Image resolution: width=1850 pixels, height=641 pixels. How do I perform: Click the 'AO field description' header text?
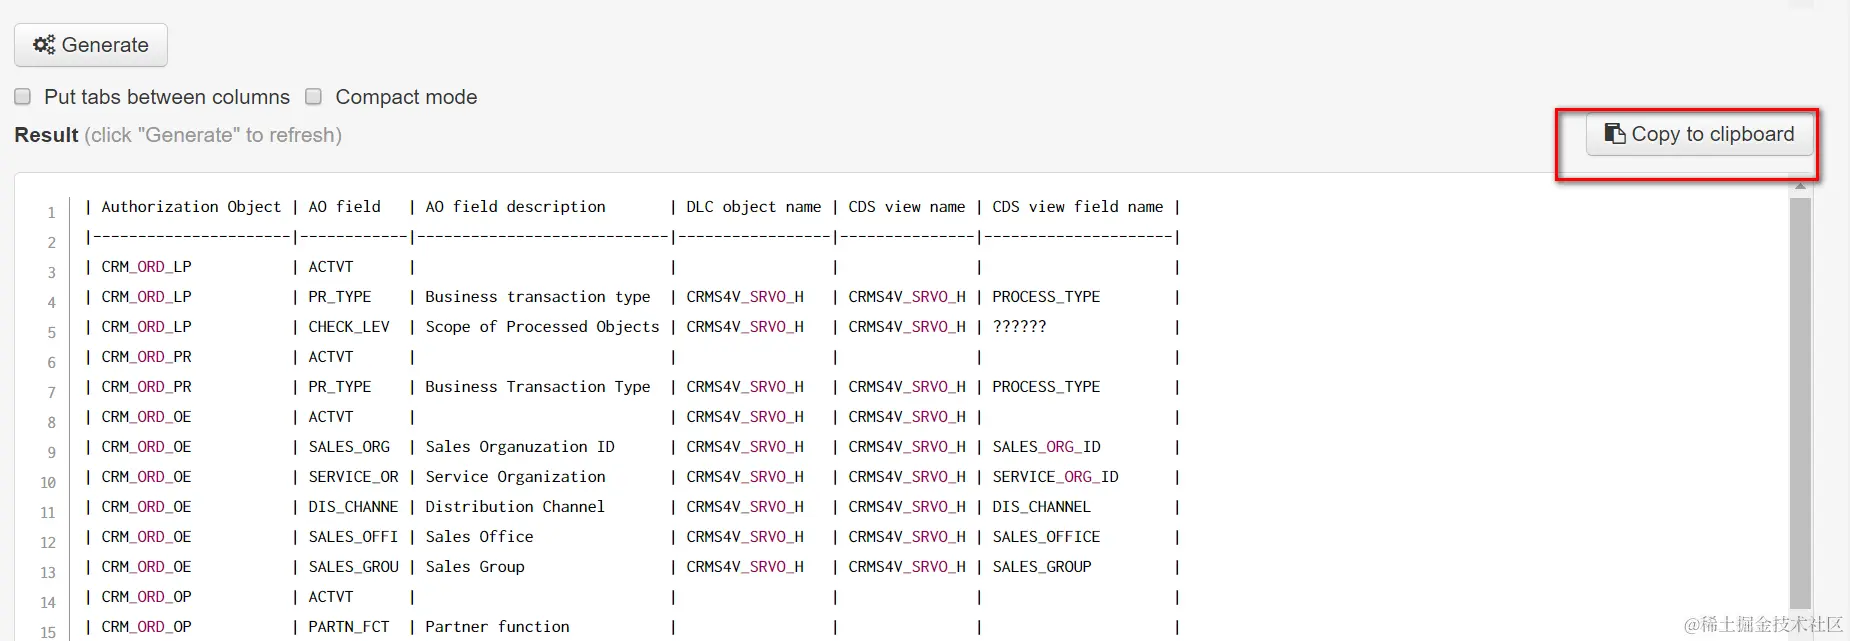point(515,207)
